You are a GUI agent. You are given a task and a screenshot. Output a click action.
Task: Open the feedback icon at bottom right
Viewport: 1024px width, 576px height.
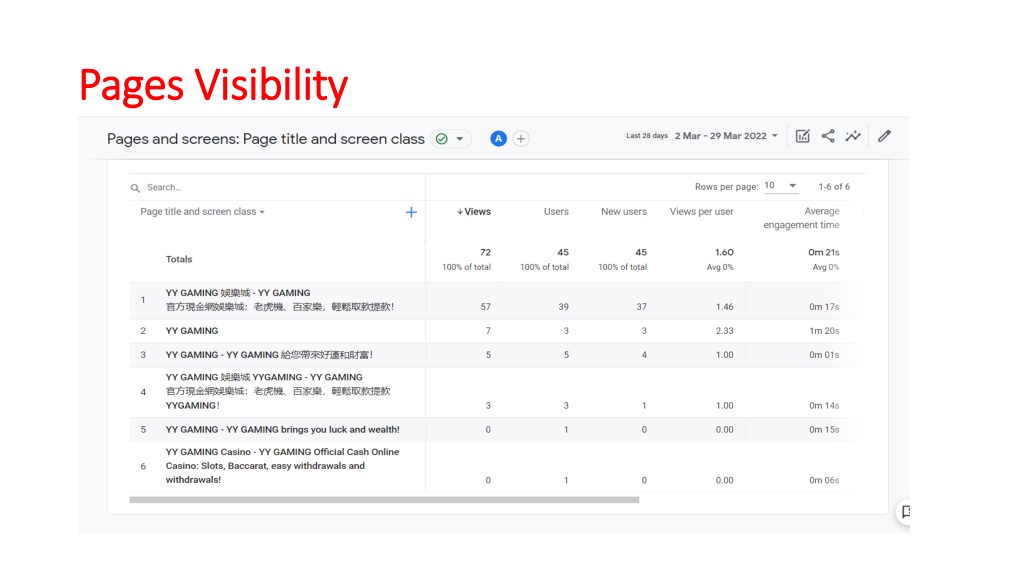pos(905,511)
